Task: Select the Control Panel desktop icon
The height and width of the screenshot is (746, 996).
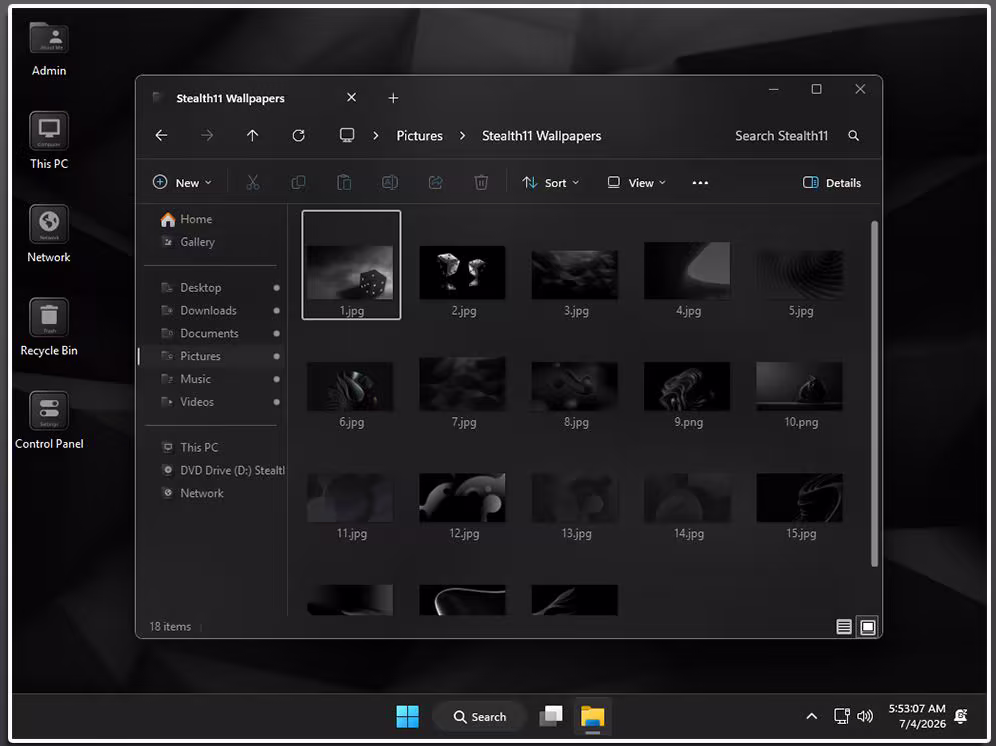Action: click(49, 421)
